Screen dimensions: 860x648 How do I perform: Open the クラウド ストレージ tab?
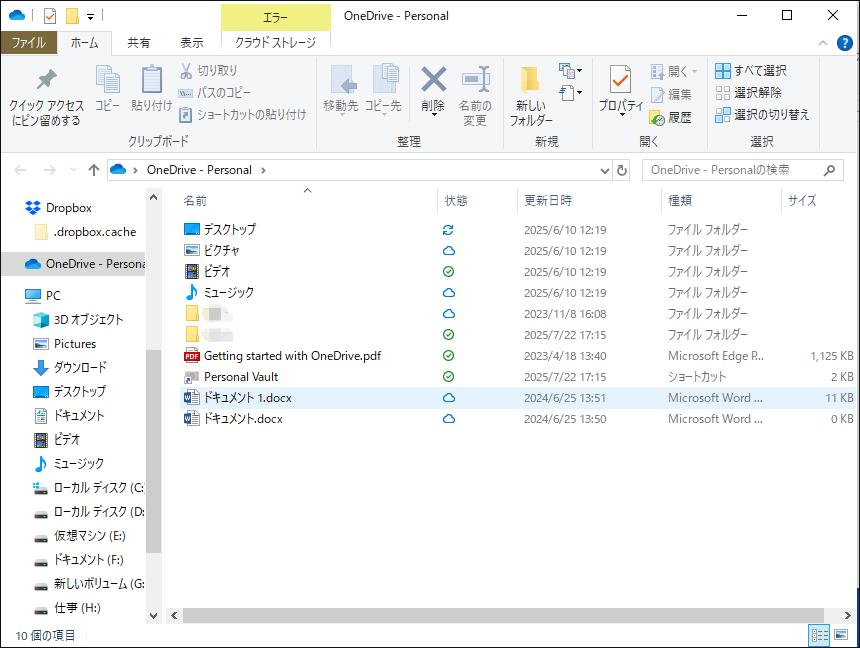coord(275,42)
